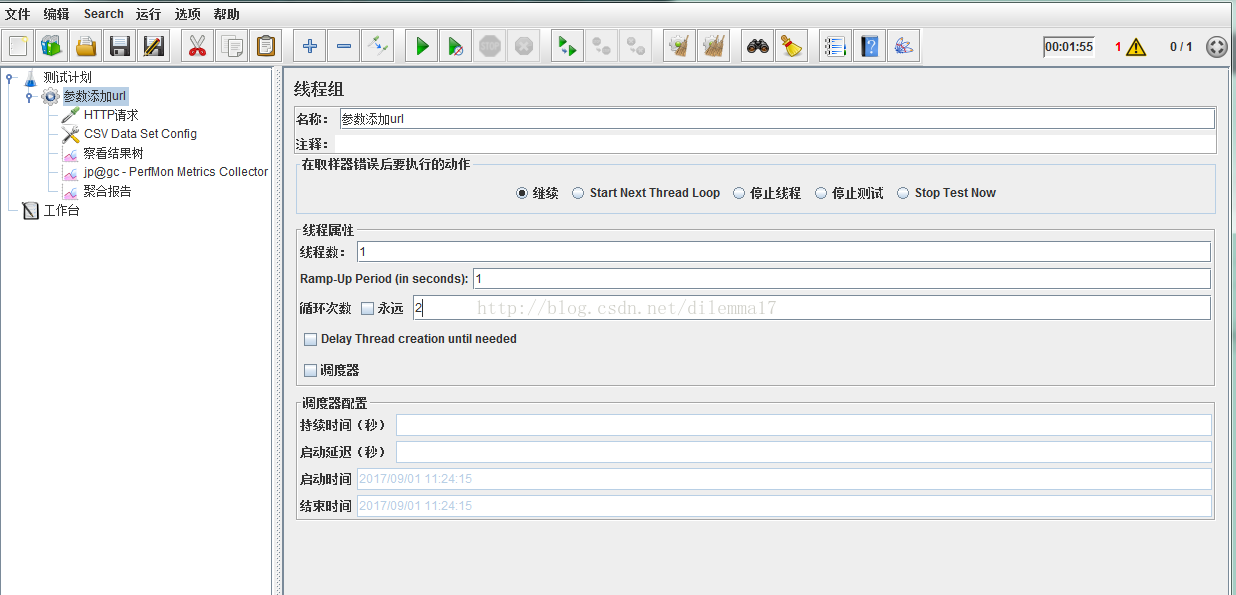The height and width of the screenshot is (595, 1236).
Task: Select 测试计划 in the tree
Action: coord(67,77)
